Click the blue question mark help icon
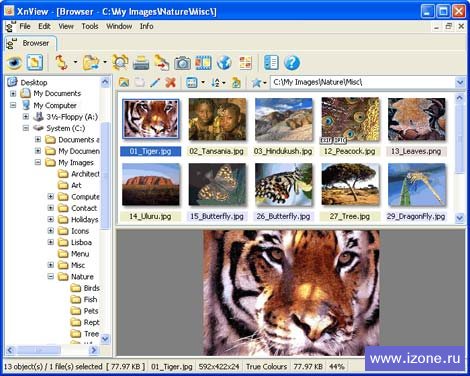470x376 pixels. (292, 63)
